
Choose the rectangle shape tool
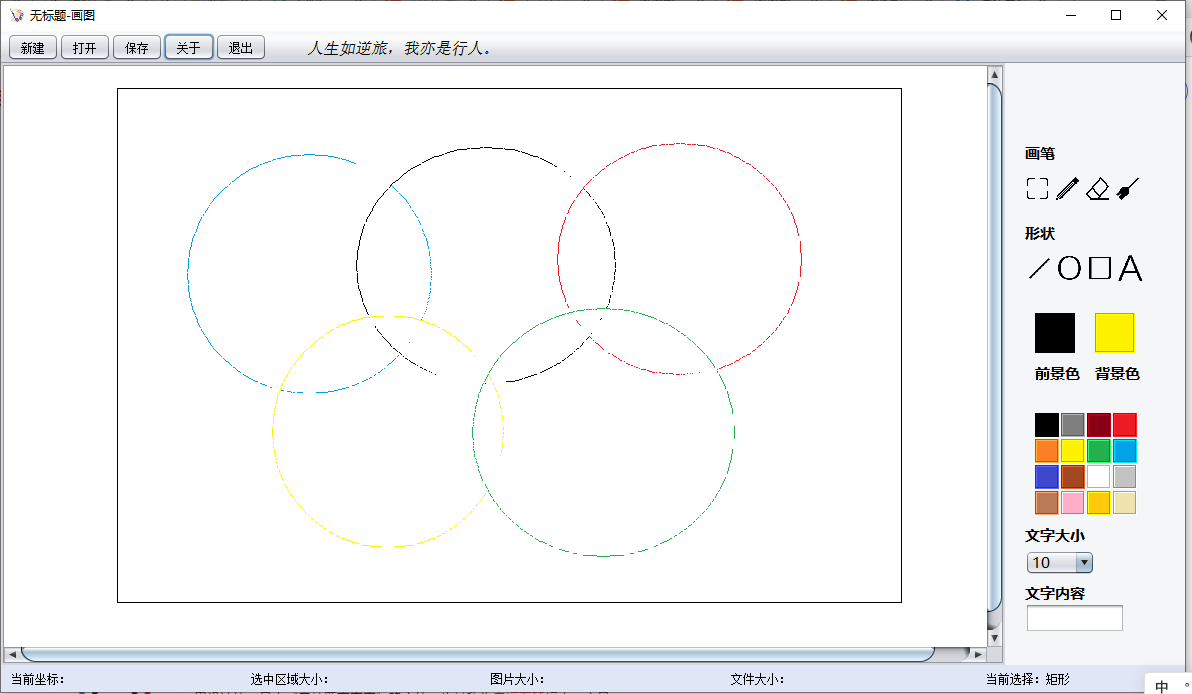[1099, 268]
